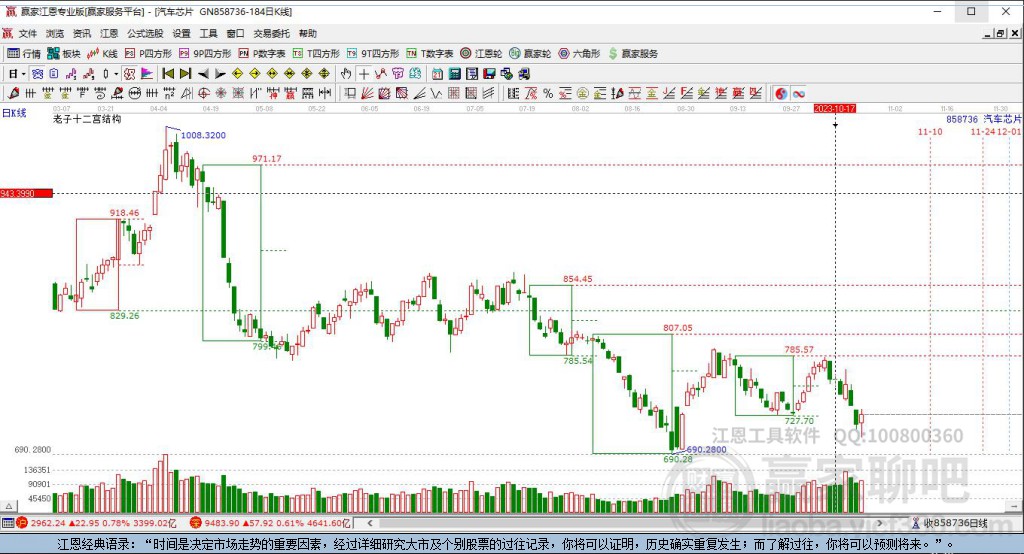Open the 设置 menu
1024x554 pixels.
[182, 33]
